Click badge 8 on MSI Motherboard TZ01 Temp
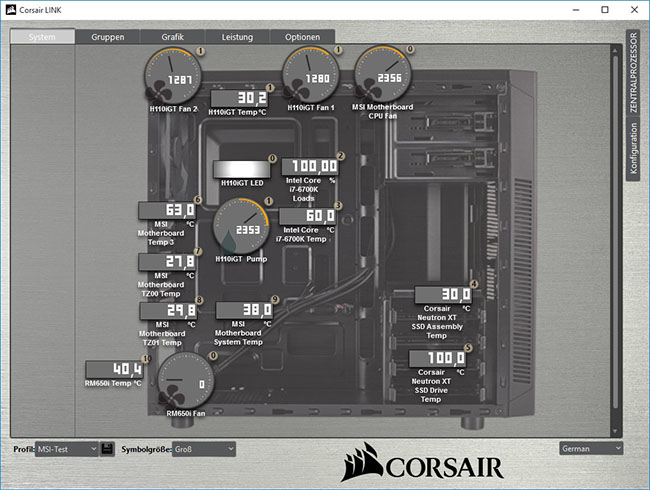Image resolution: width=650 pixels, height=490 pixels. coord(199,300)
